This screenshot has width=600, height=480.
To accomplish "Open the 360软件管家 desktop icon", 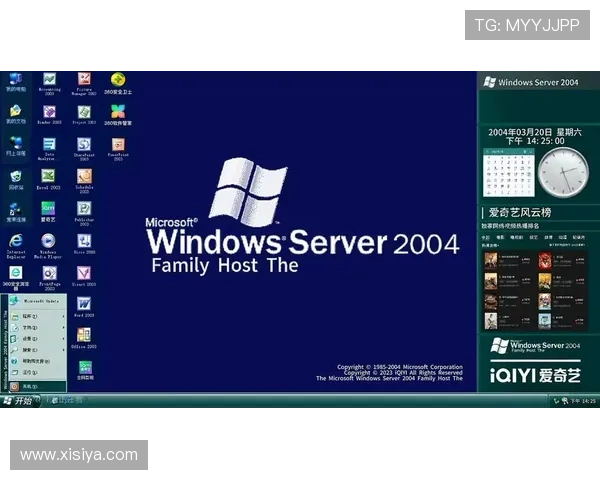I will (x=118, y=115).
